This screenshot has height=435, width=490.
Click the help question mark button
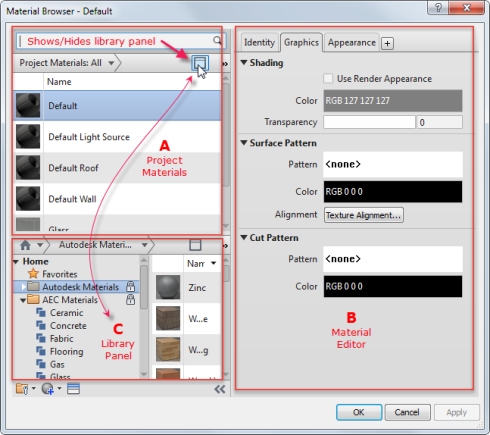[438, 7]
